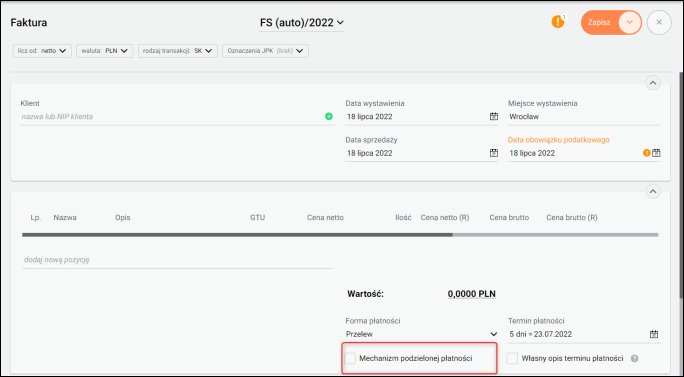Click orange alert icon in tax date field
The height and width of the screenshot is (377, 684).
point(646,153)
